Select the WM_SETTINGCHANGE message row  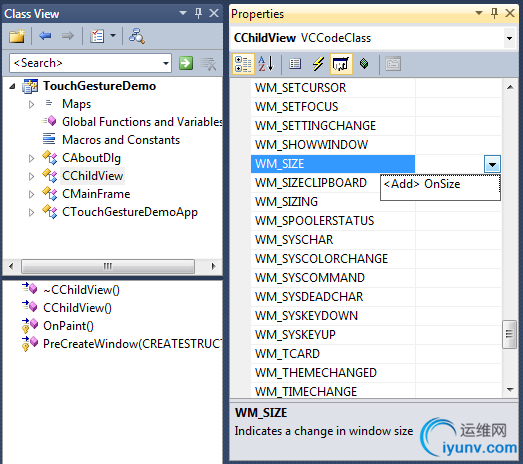tap(376, 126)
